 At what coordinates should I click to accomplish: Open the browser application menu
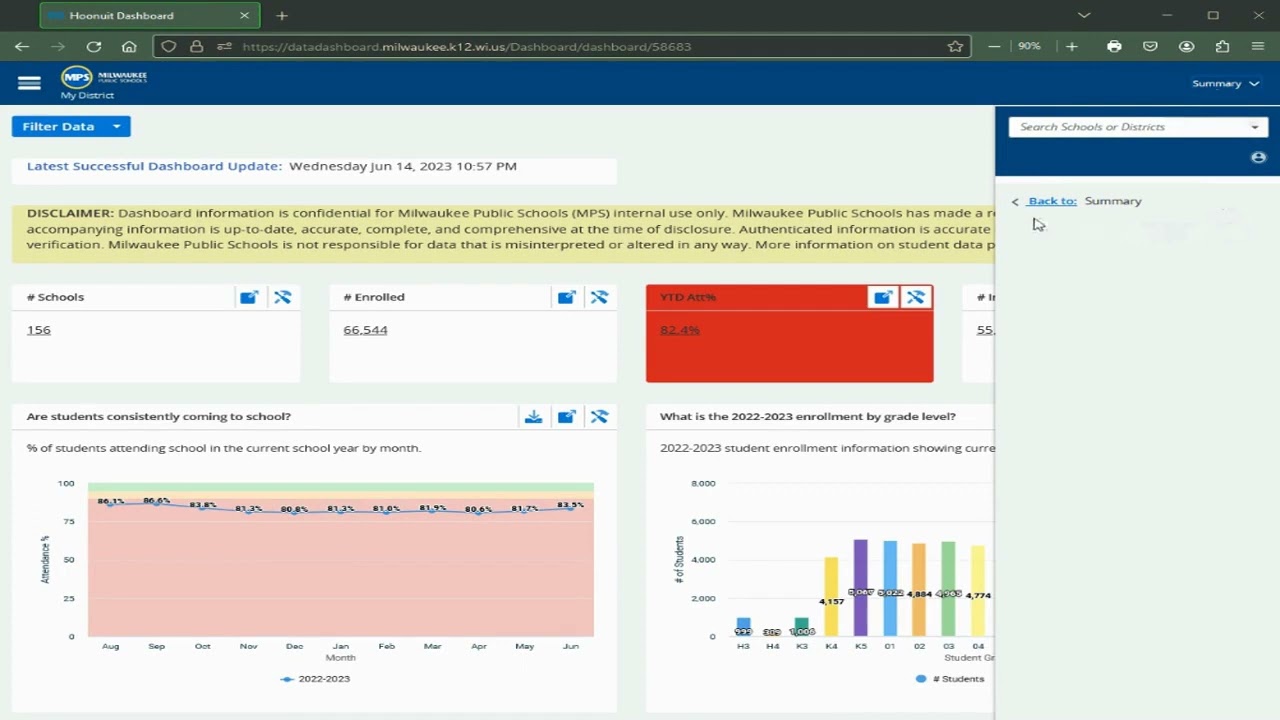pos(1258,47)
